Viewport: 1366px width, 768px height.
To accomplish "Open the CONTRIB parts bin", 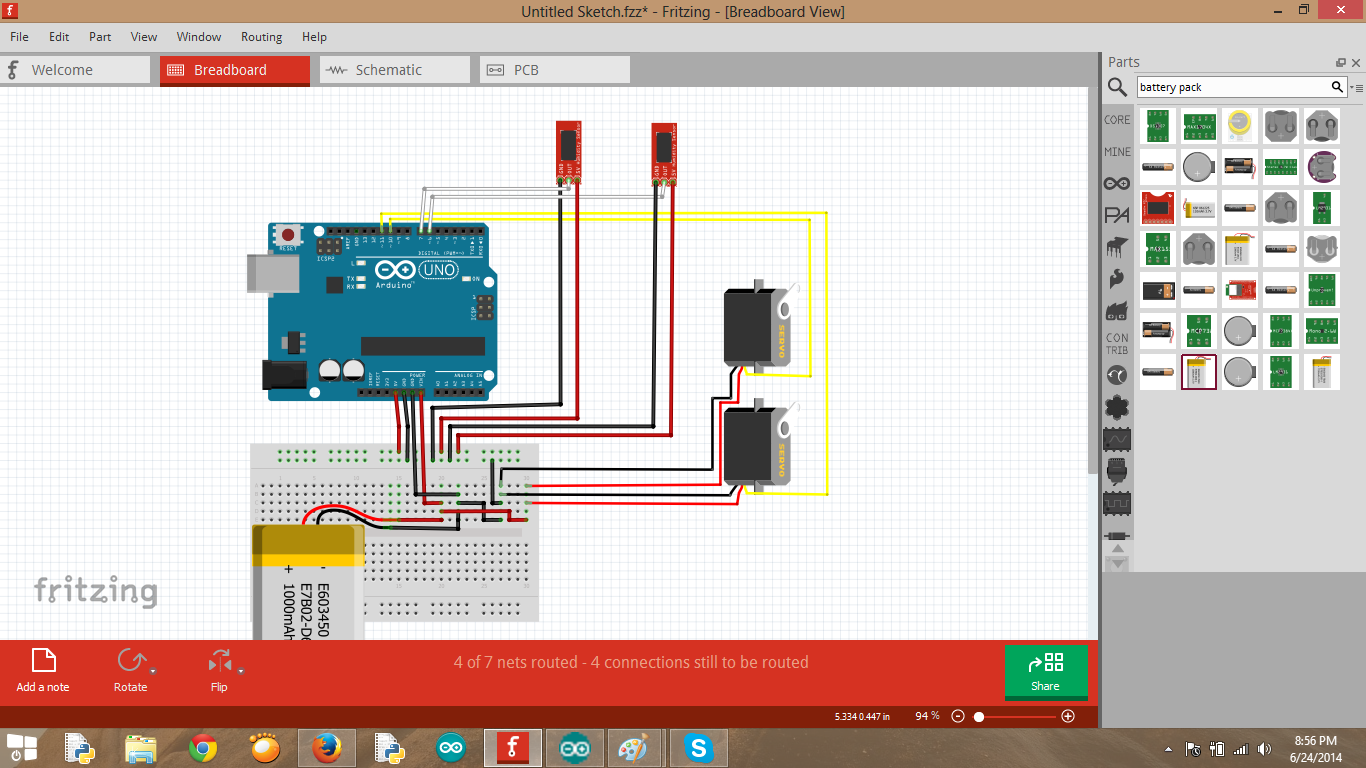I will point(1117,343).
